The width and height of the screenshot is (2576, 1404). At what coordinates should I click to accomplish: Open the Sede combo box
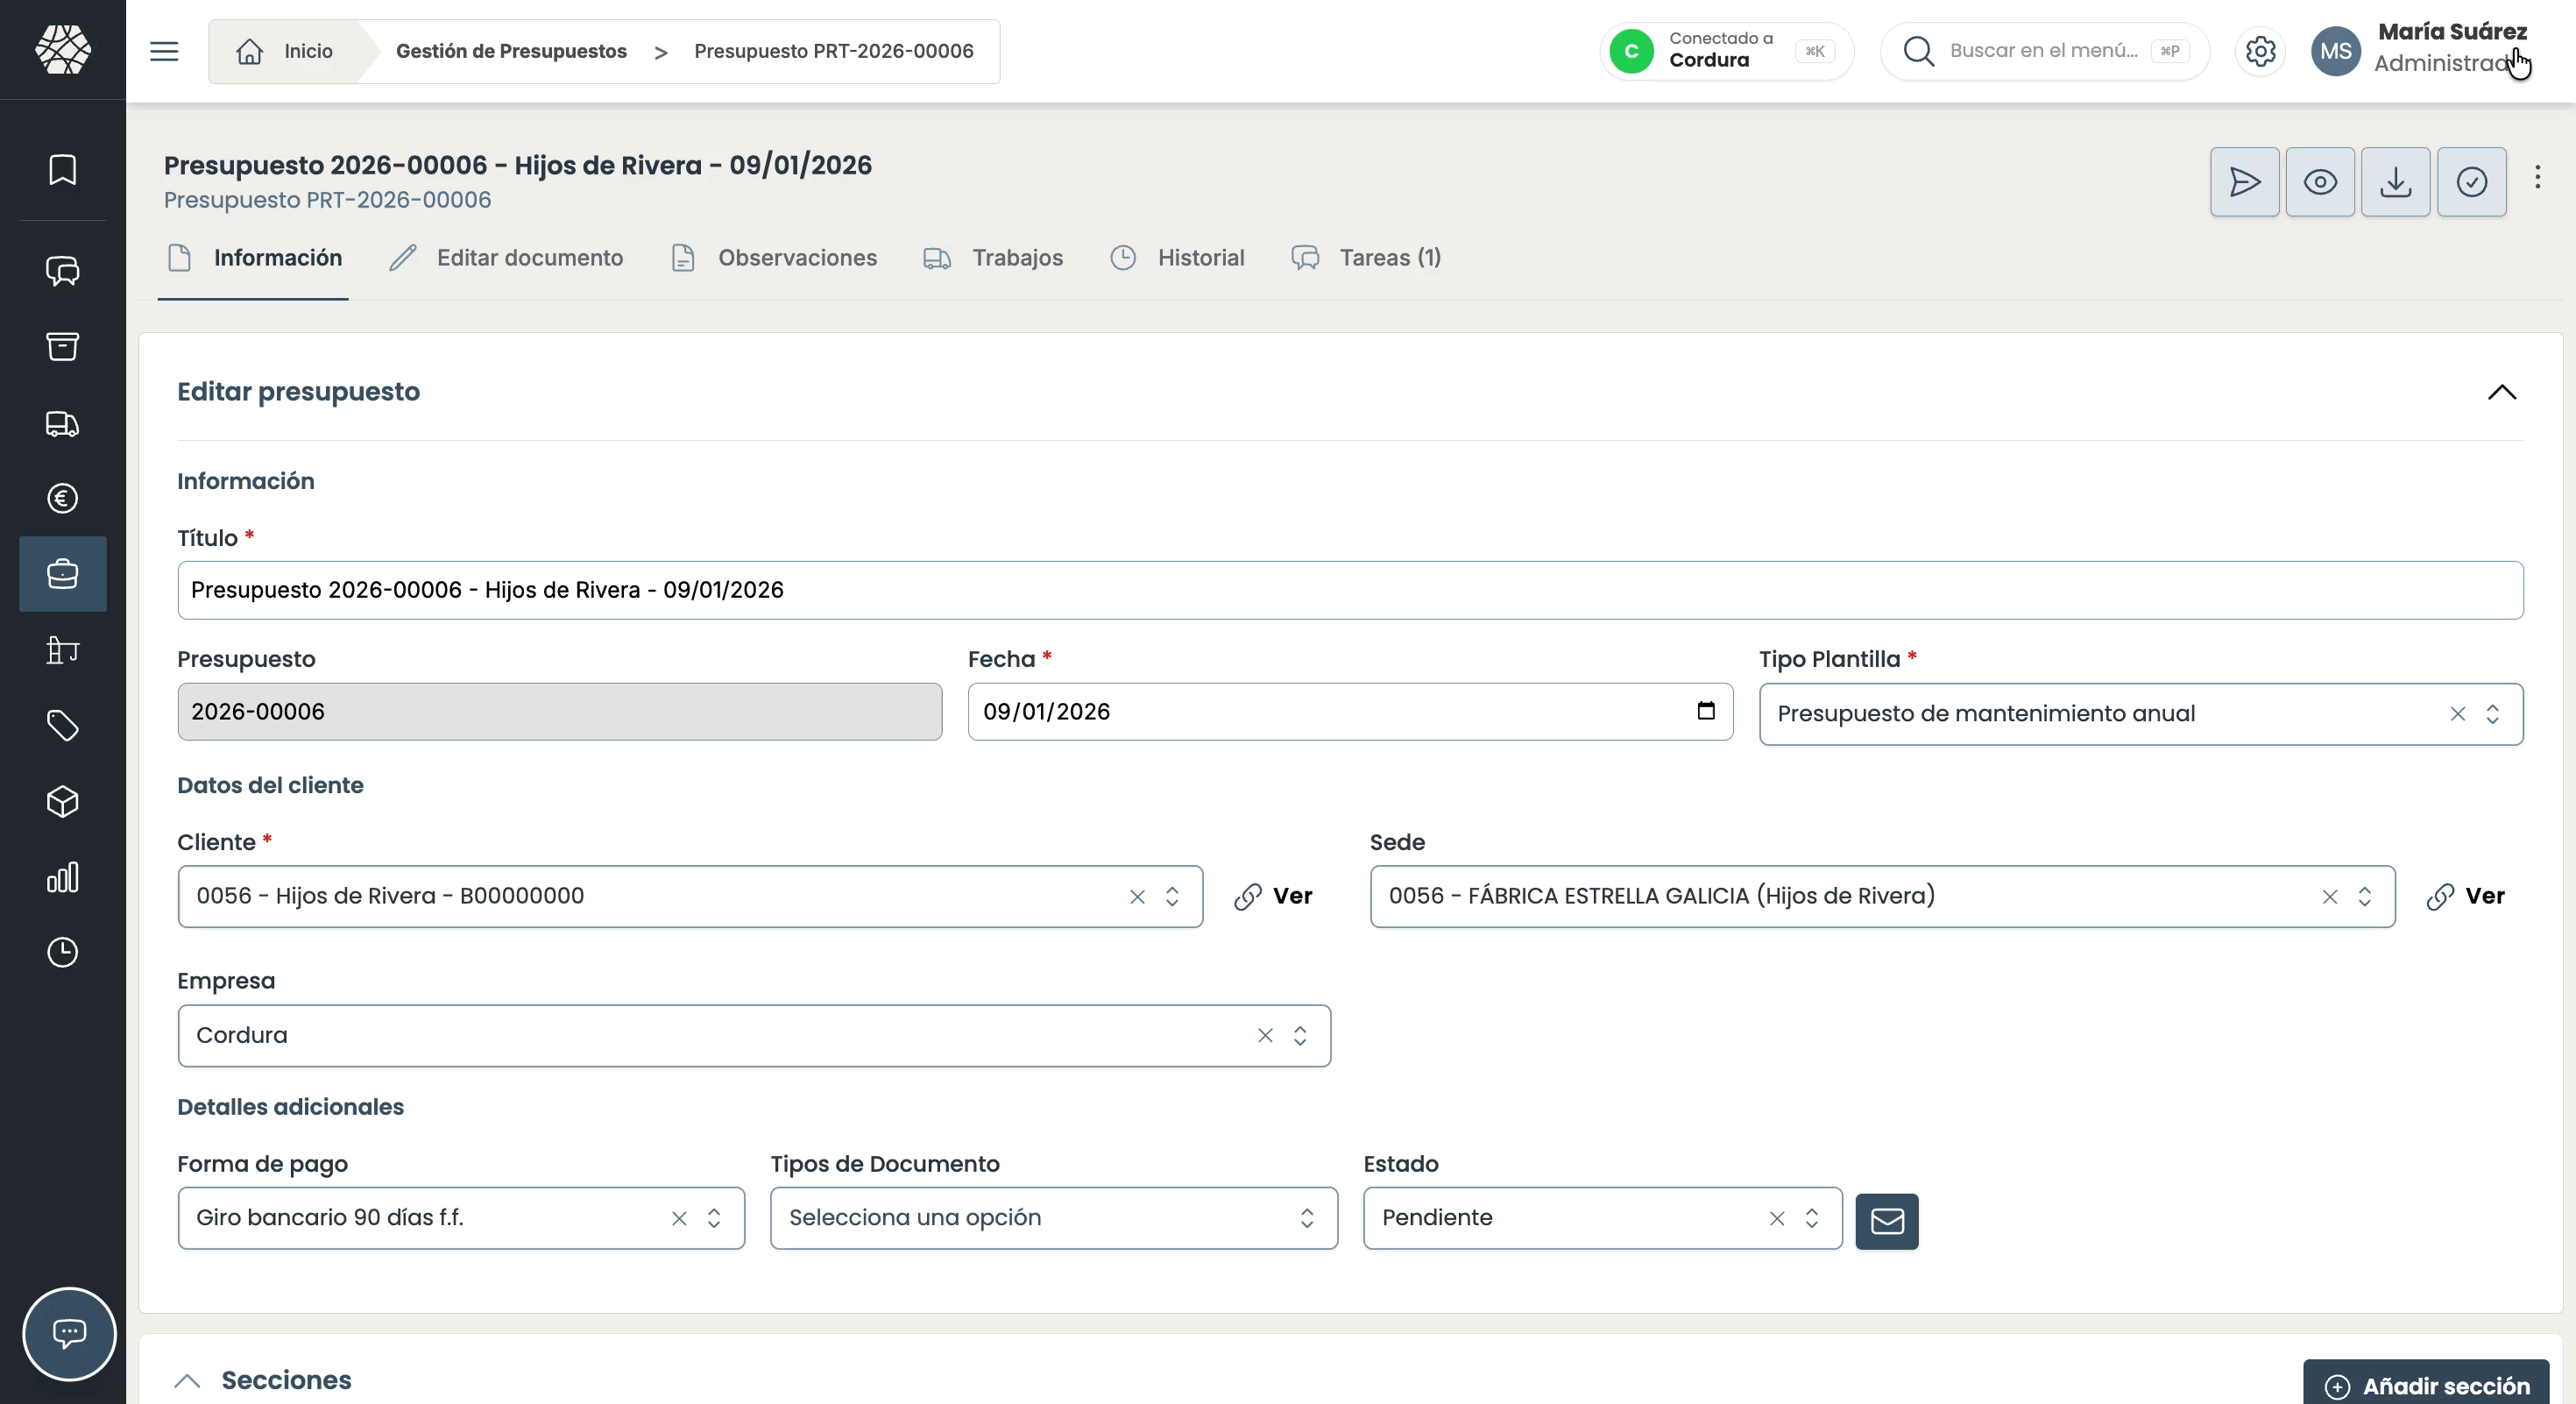coord(1882,896)
